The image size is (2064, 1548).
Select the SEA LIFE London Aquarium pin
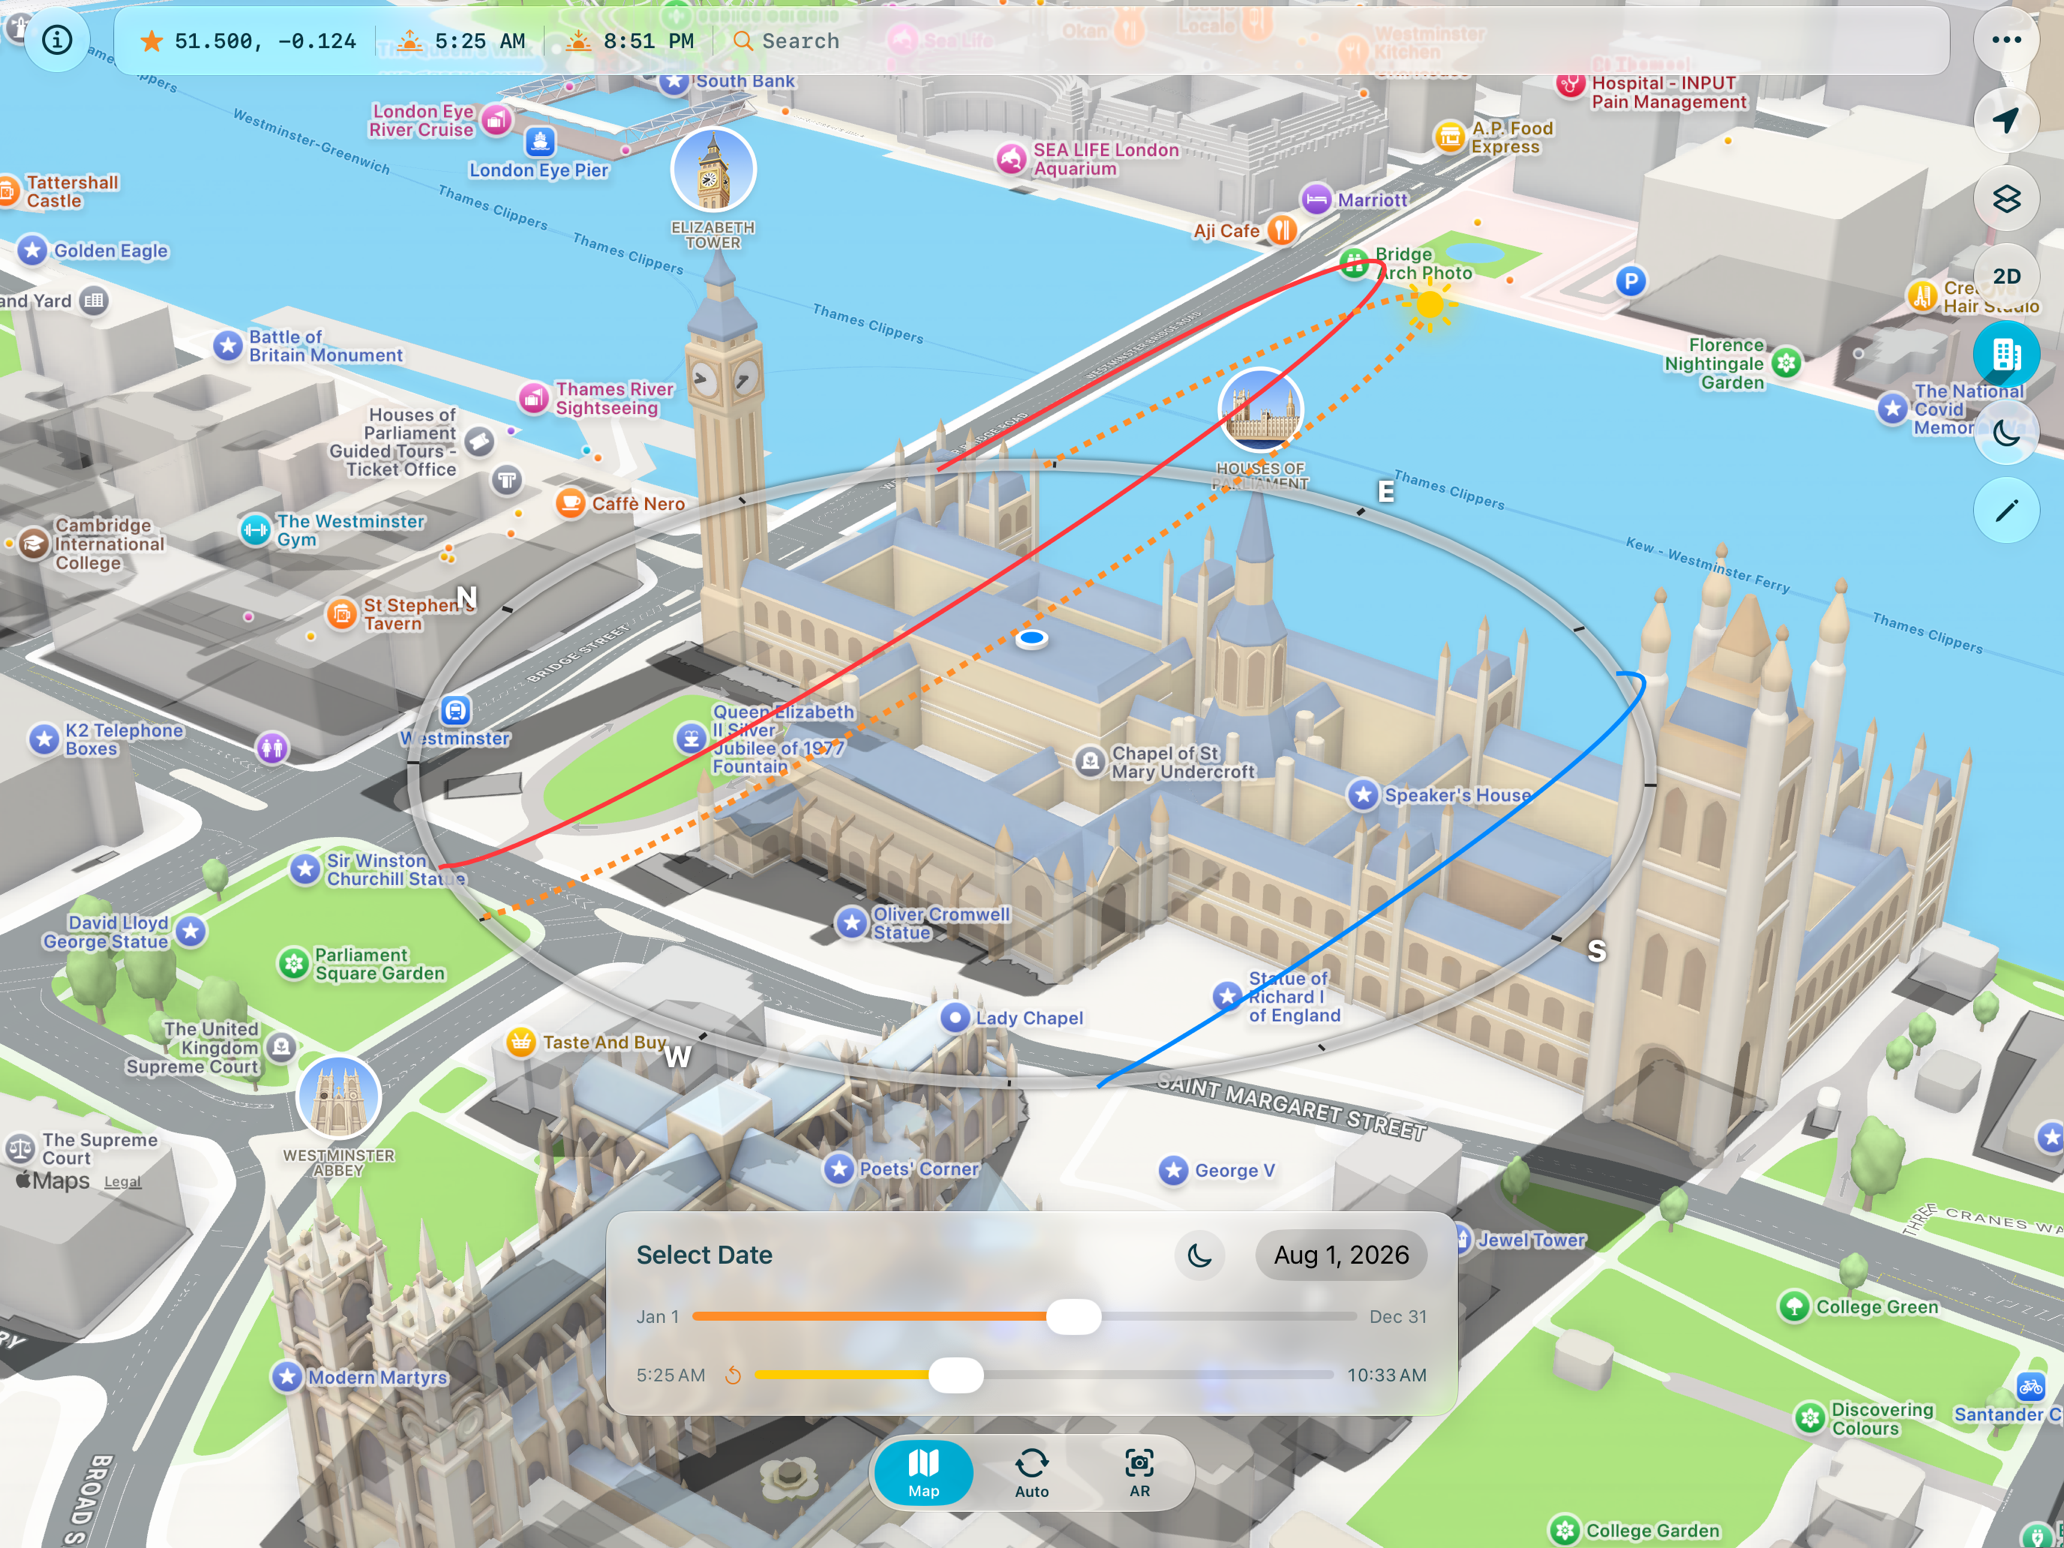point(1011,158)
